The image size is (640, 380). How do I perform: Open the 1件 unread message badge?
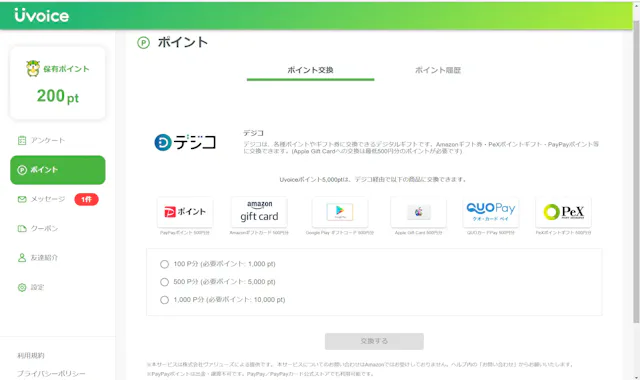(86, 199)
